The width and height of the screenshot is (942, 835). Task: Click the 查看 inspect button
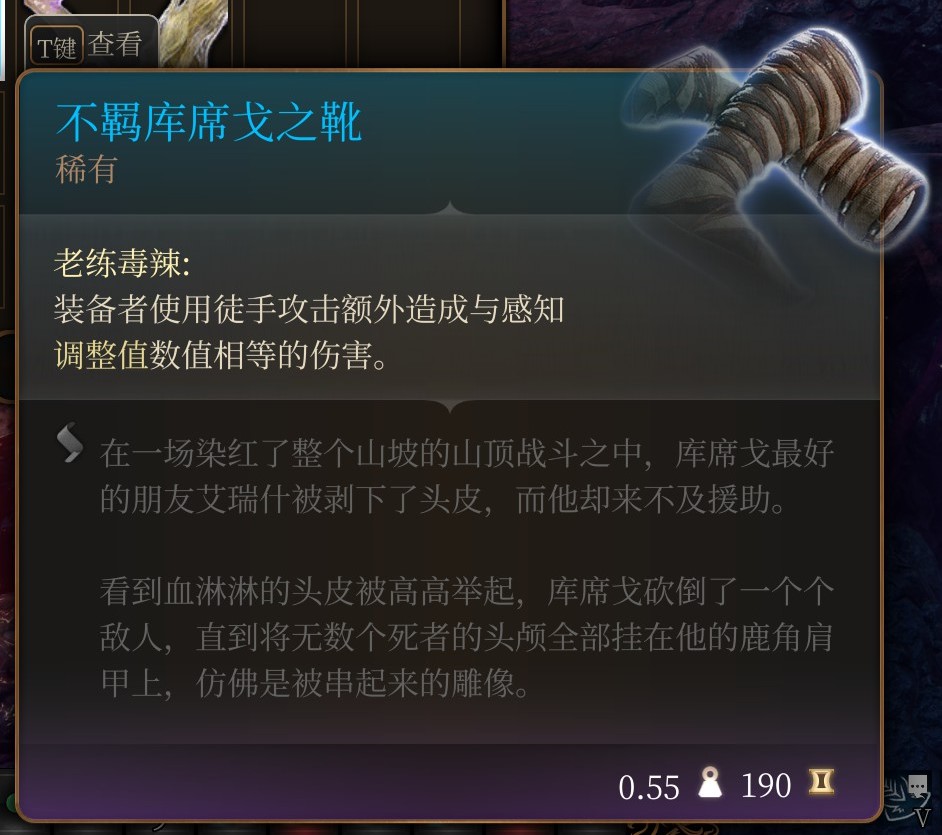(x=115, y=44)
